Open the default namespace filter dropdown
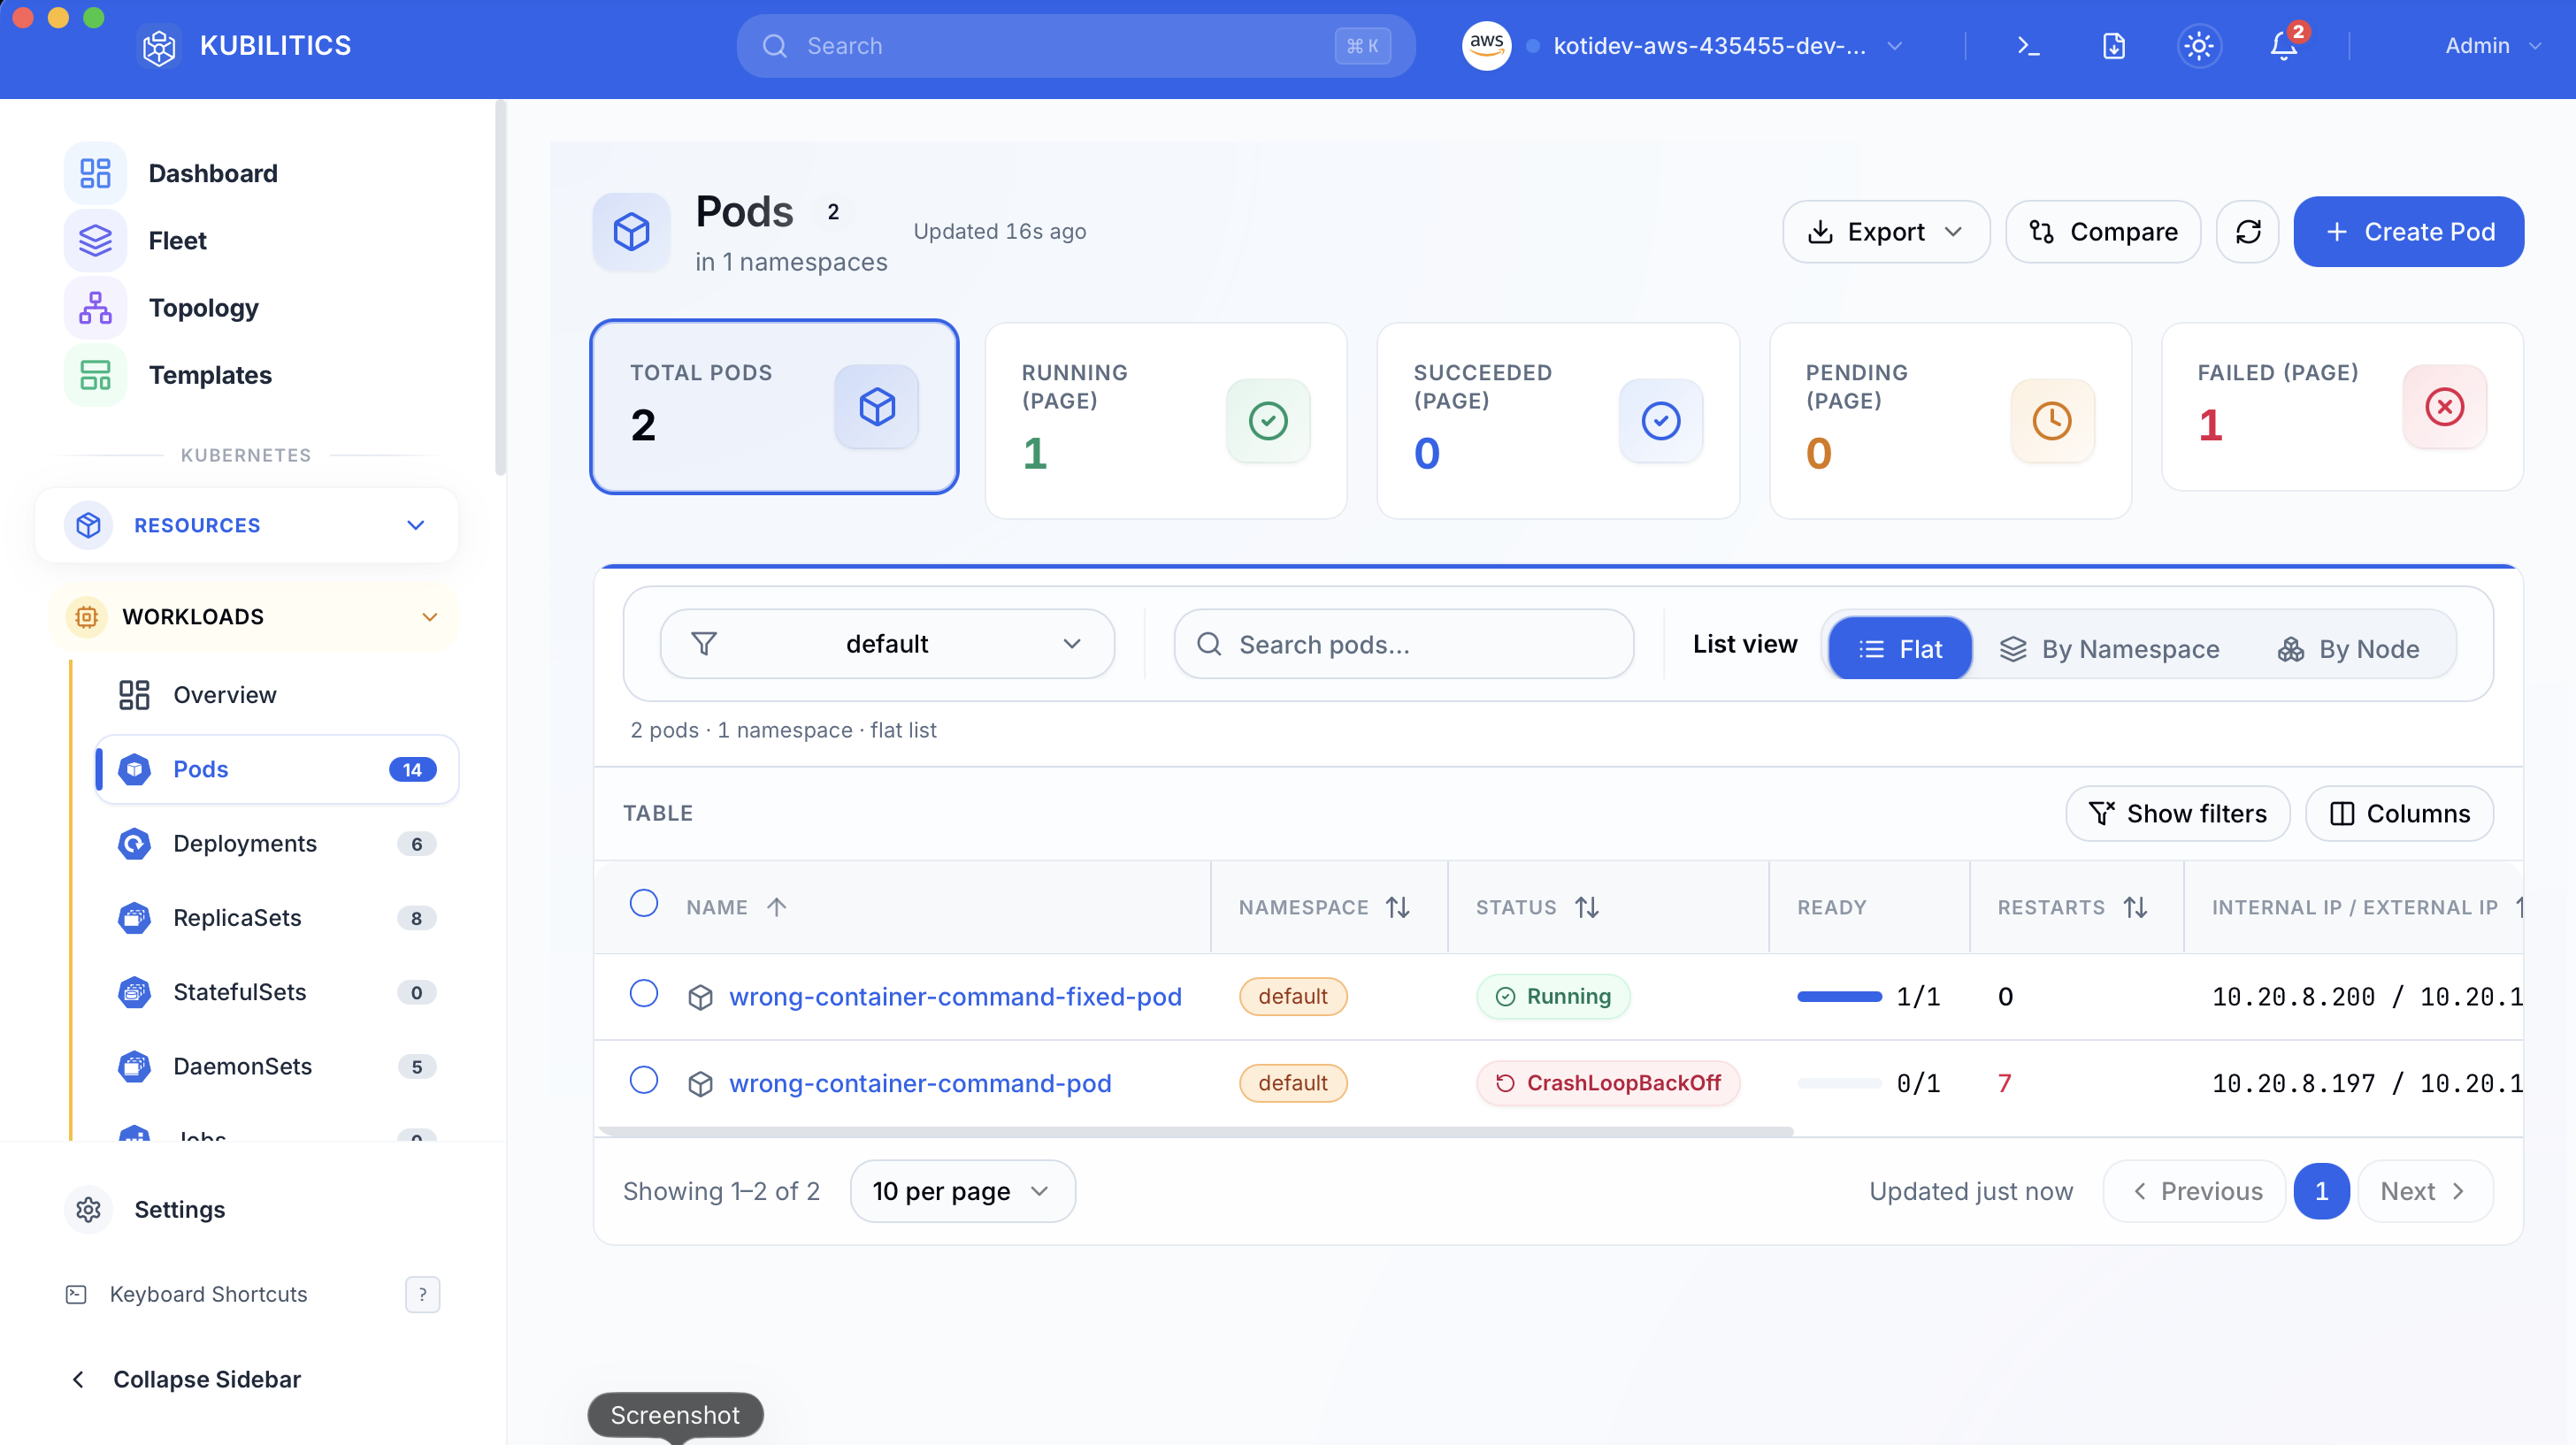The height and width of the screenshot is (1445, 2576). coord(887,645)
